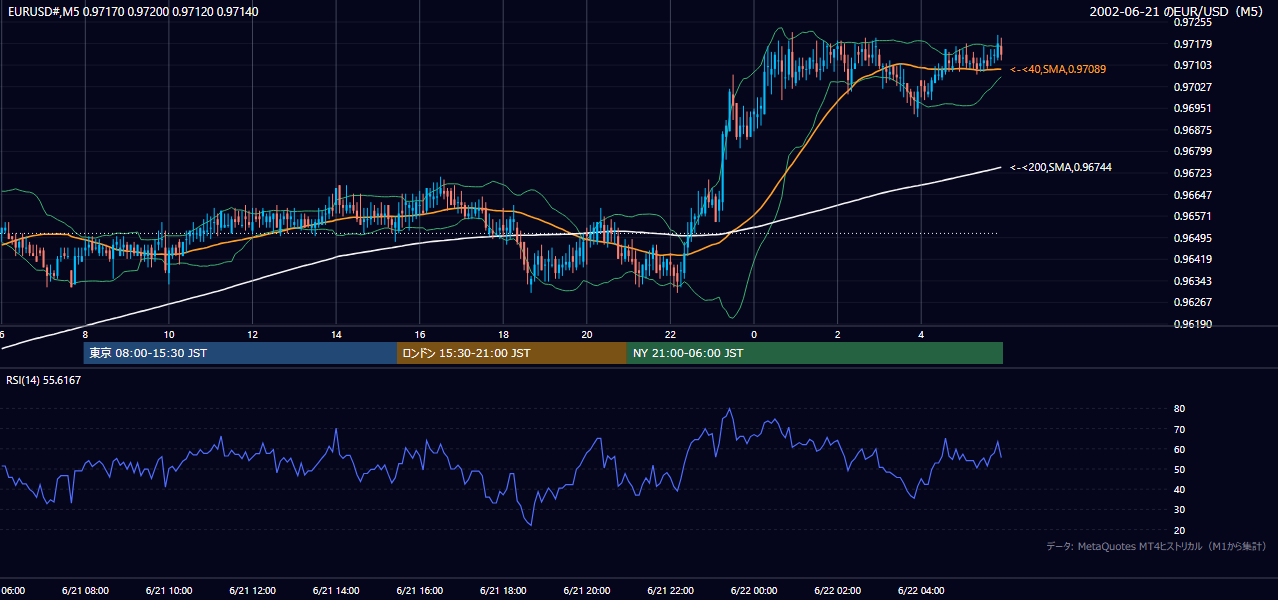The image size is (1278, 600).
Task: Click RSI scale value 70
Action: (1179, 429)
